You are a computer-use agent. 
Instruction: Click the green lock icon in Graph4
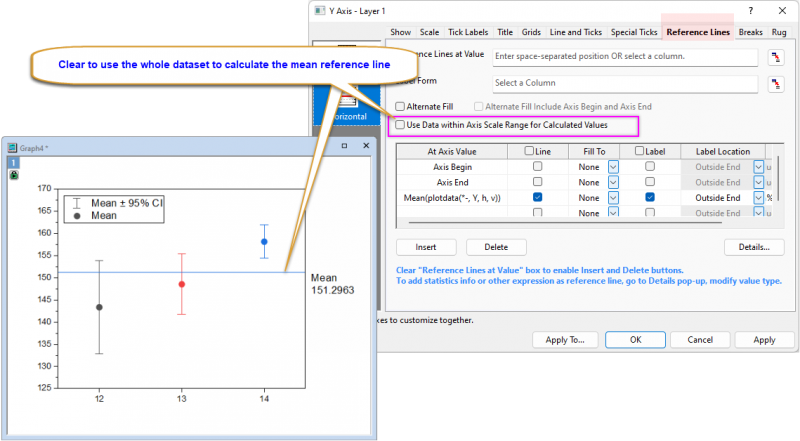(x=14, y=175)
